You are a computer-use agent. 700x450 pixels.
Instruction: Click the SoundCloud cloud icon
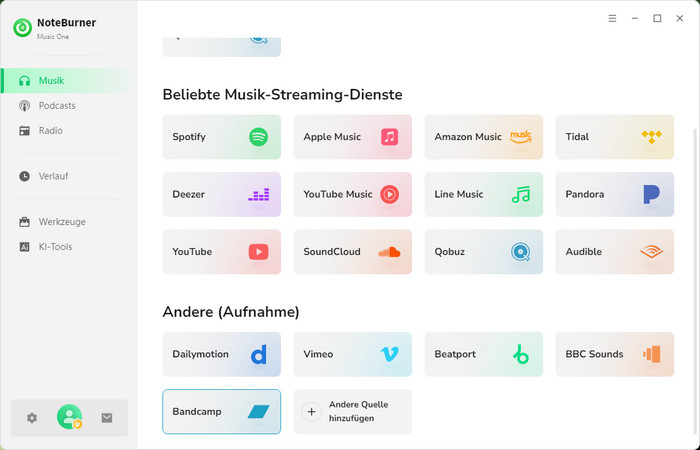coord(389,252)
